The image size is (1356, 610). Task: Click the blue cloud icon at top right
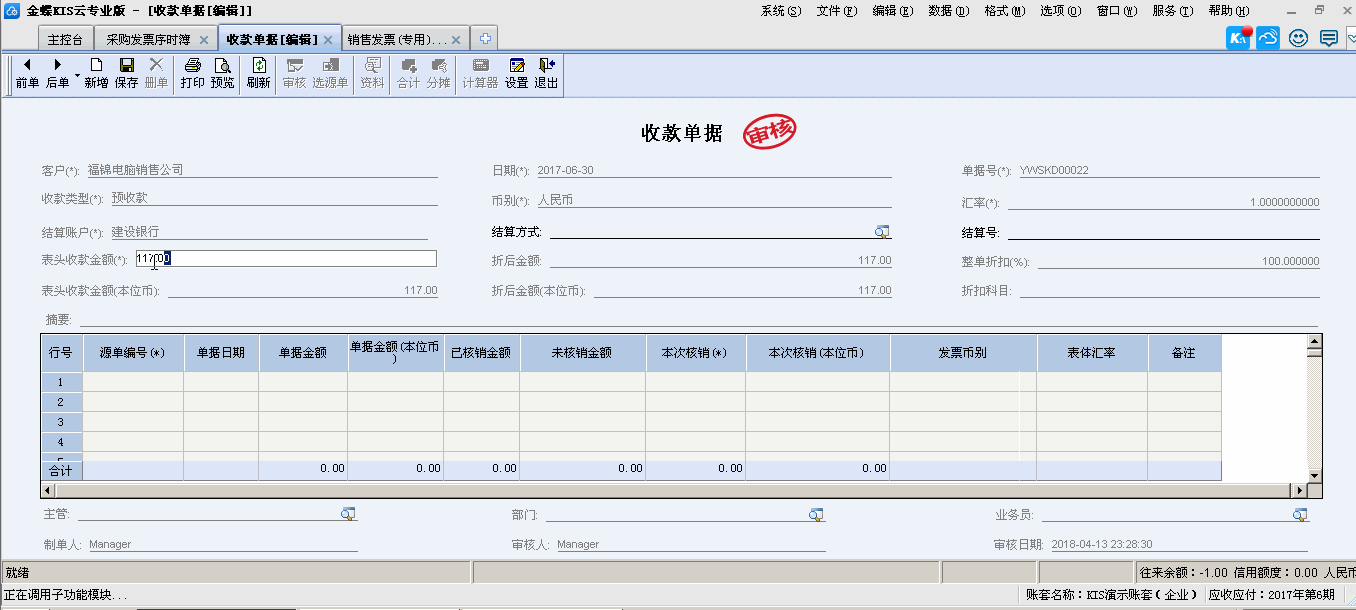1268,39
